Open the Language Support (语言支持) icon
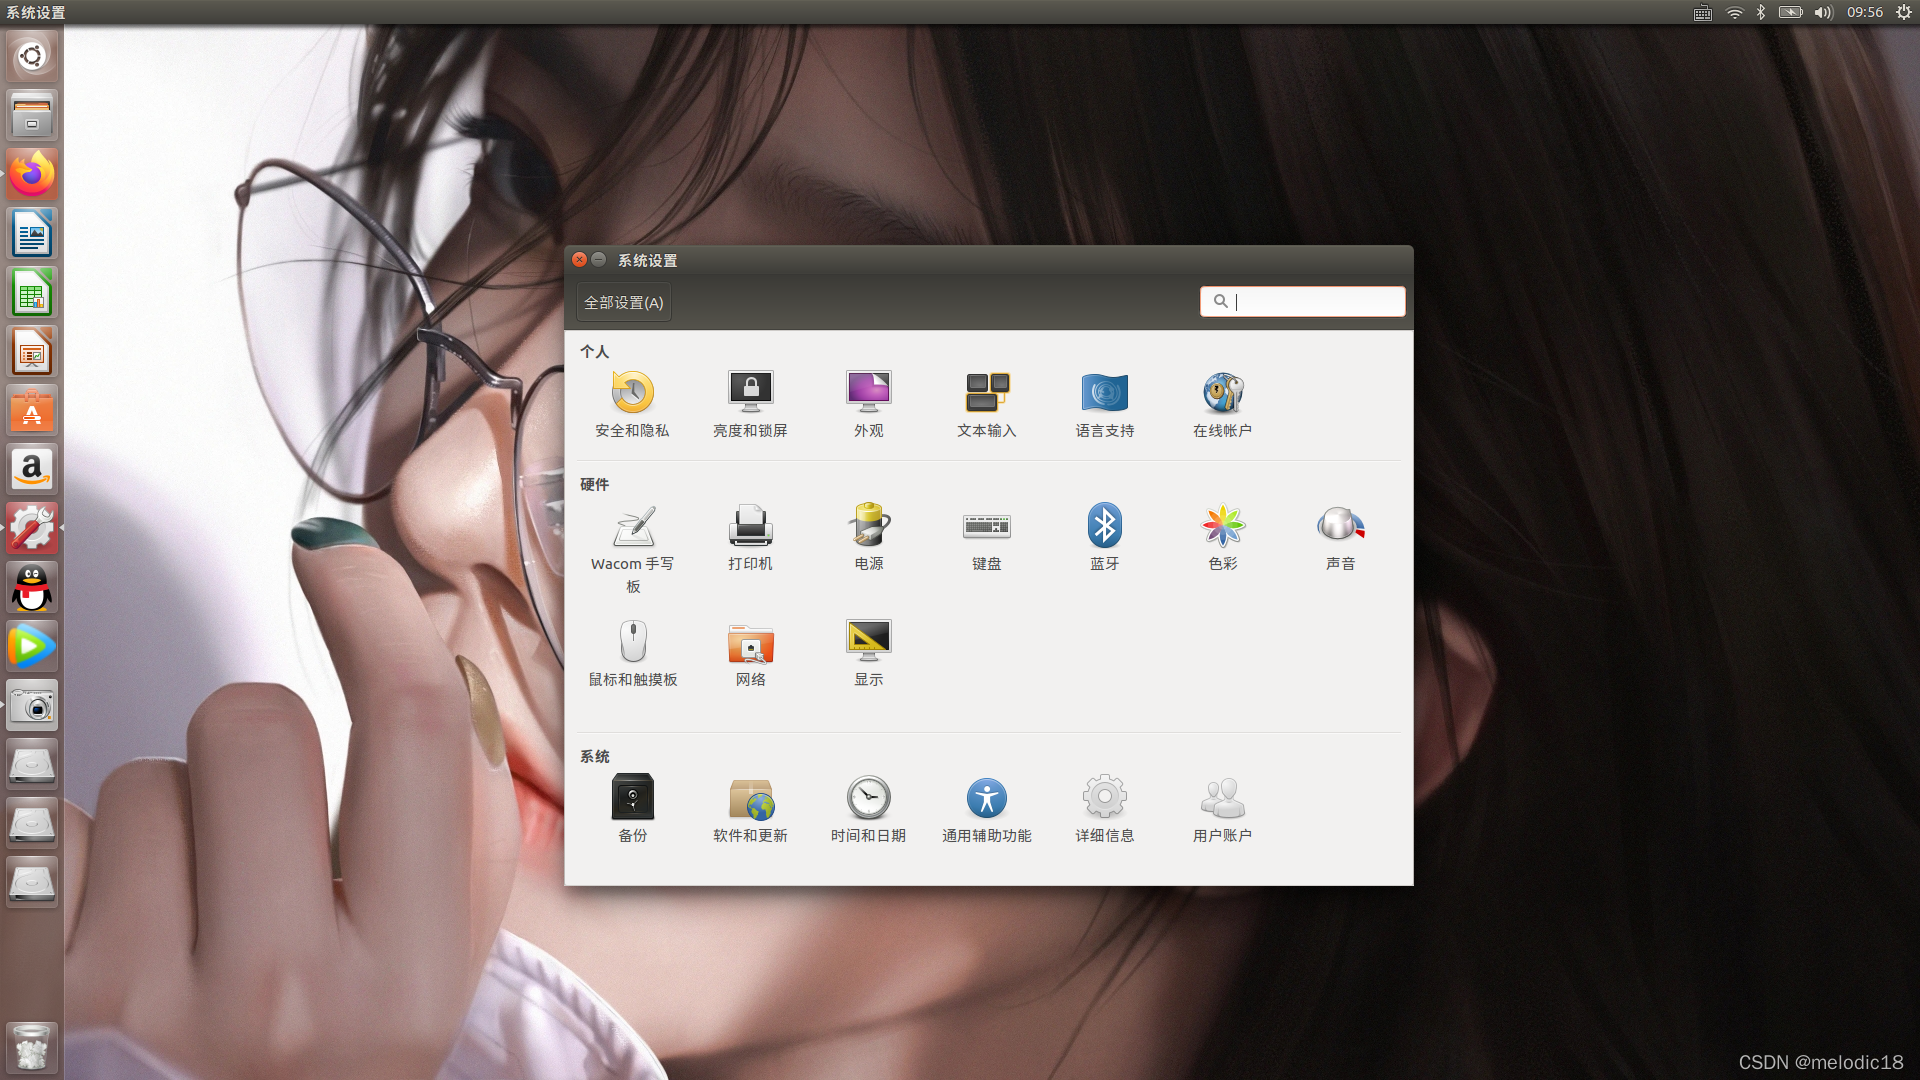Screen dimensions: 1920x1080 coord(1104,393)
